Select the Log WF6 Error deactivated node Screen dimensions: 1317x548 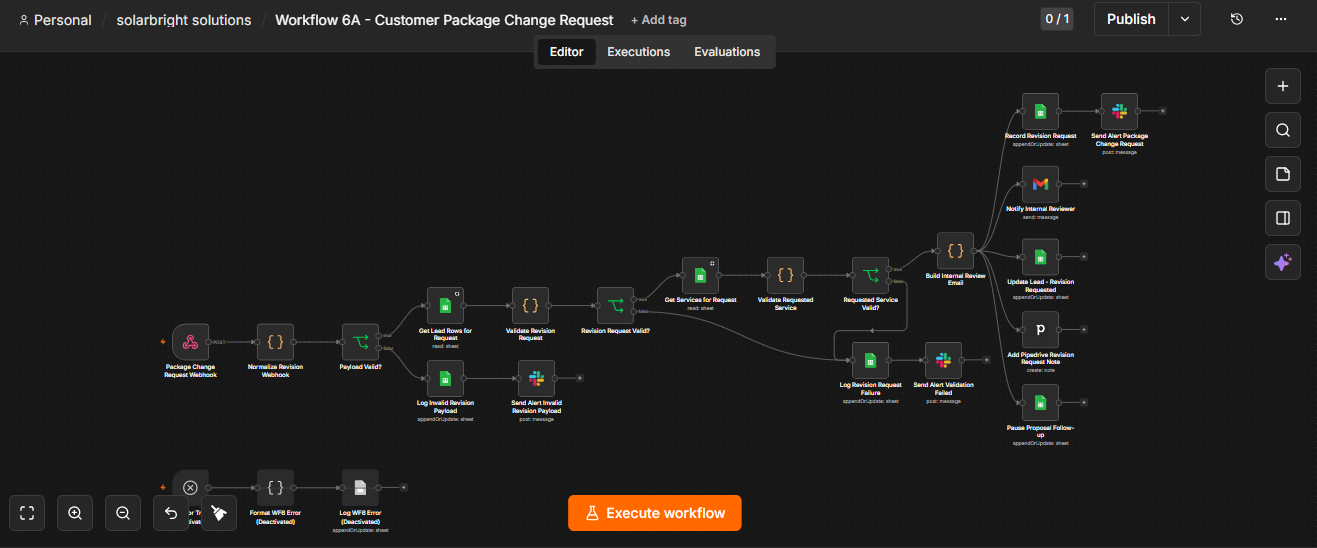pos(360,488)
